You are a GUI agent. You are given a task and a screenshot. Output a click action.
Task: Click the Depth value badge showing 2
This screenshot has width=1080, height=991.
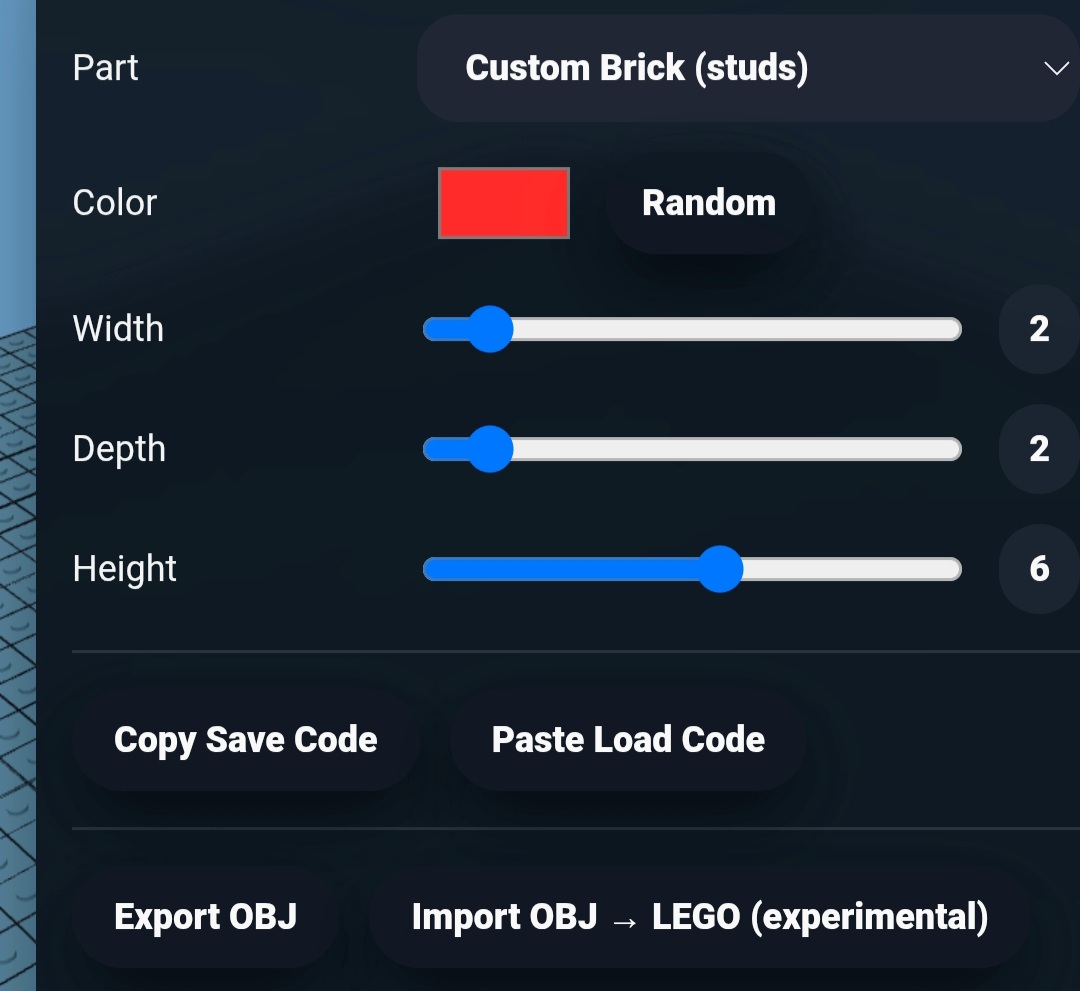coord(1039,449)
